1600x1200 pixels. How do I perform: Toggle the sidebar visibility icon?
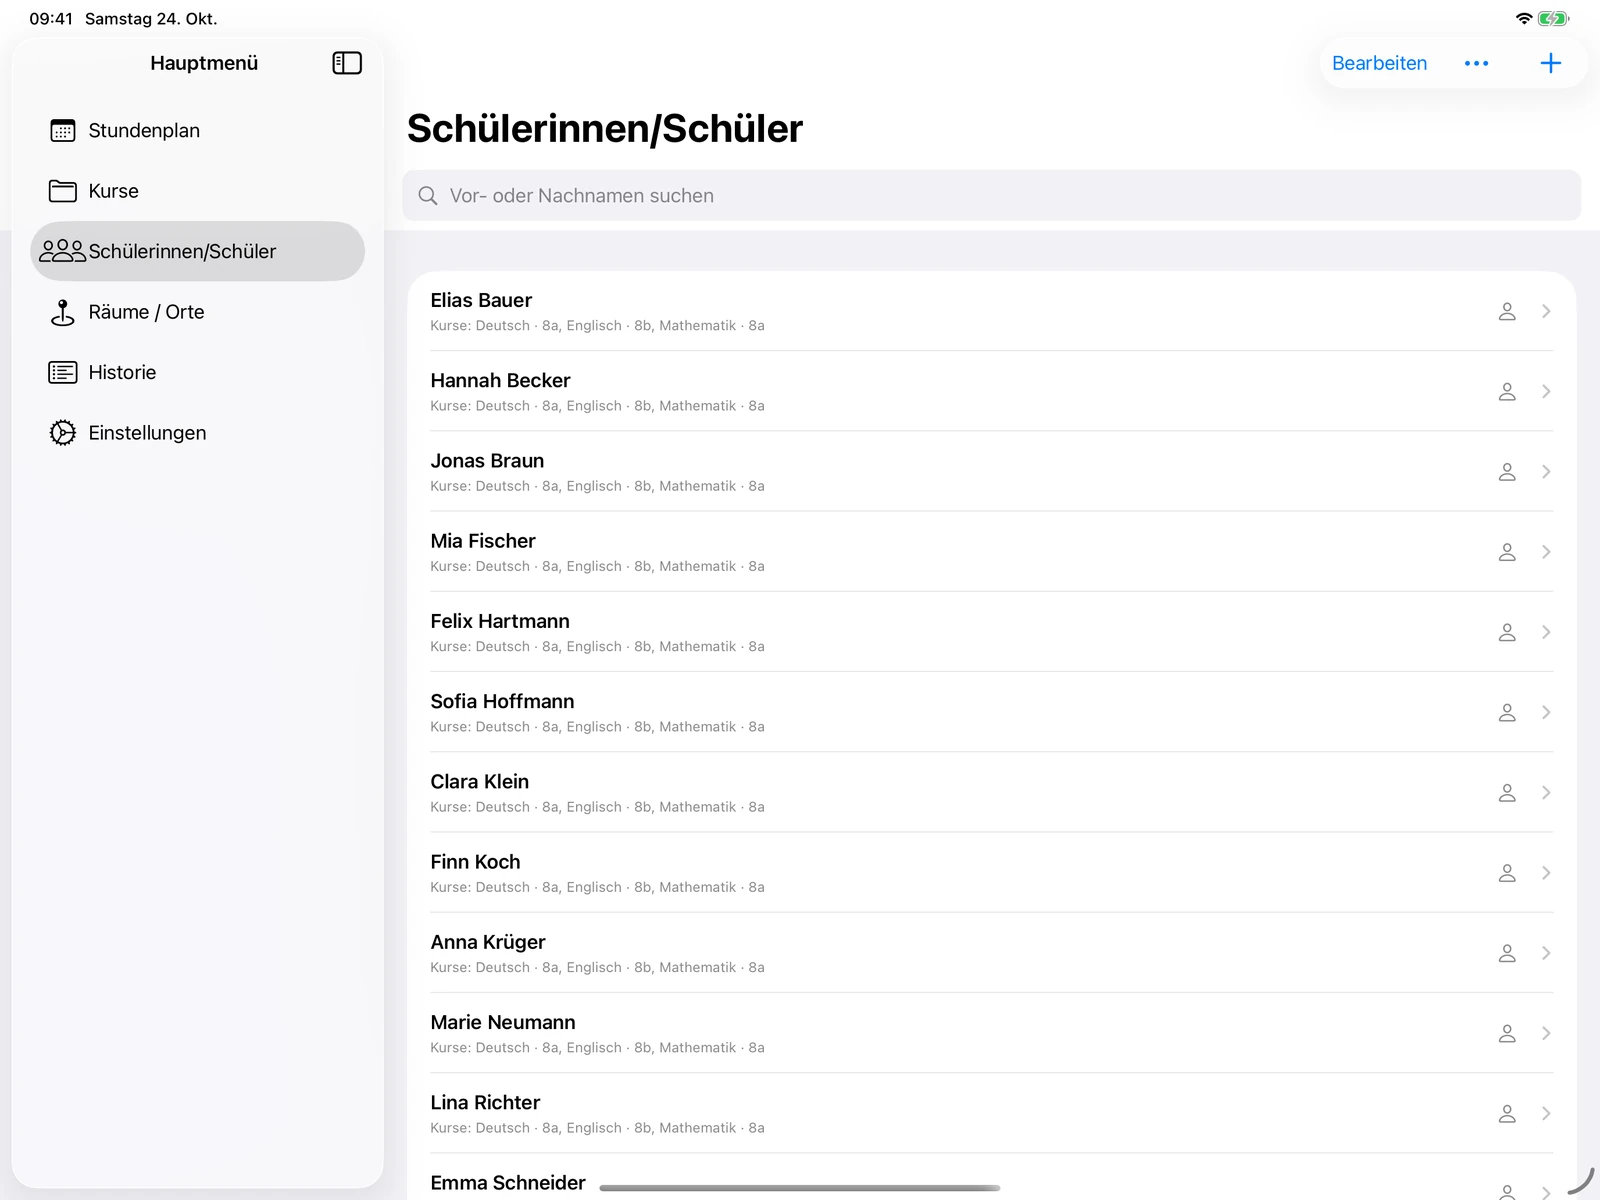tap(346, 63)
